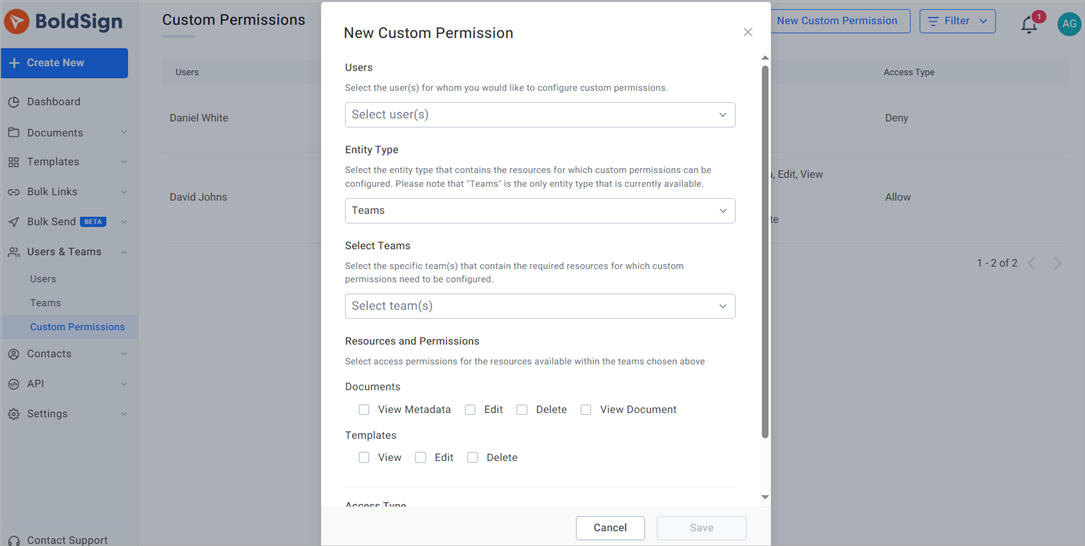Click the Settings gear icon in sidebar
Screen dimensions: 1085x546
(x=14, y=414)
